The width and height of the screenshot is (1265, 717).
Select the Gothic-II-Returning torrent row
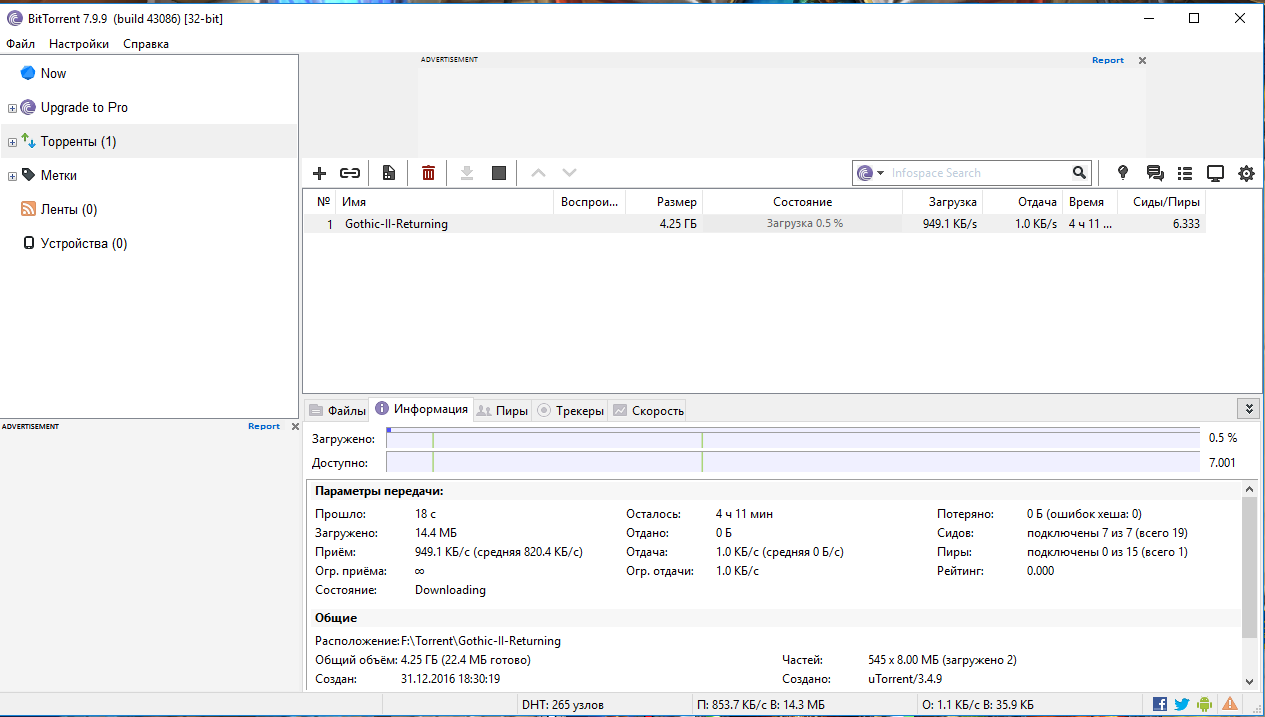(755, 224)
